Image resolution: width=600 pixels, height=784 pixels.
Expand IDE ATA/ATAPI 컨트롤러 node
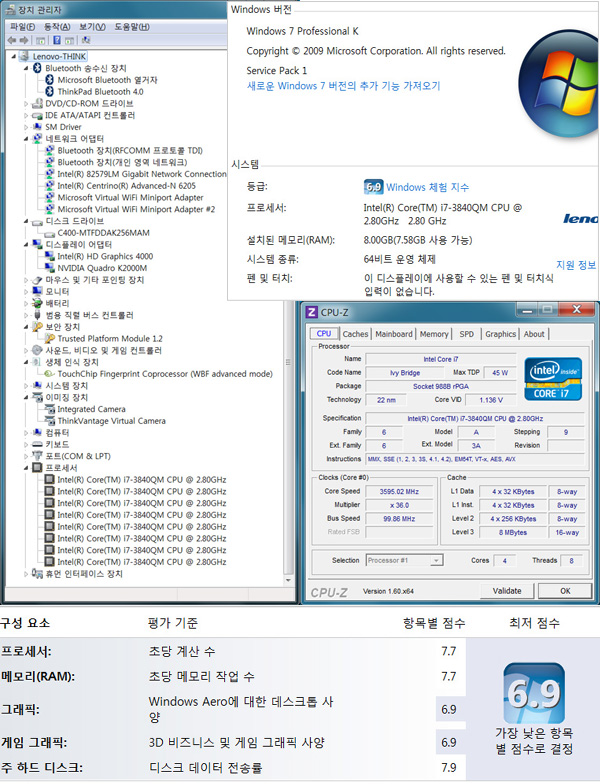(x=26, y=116)
